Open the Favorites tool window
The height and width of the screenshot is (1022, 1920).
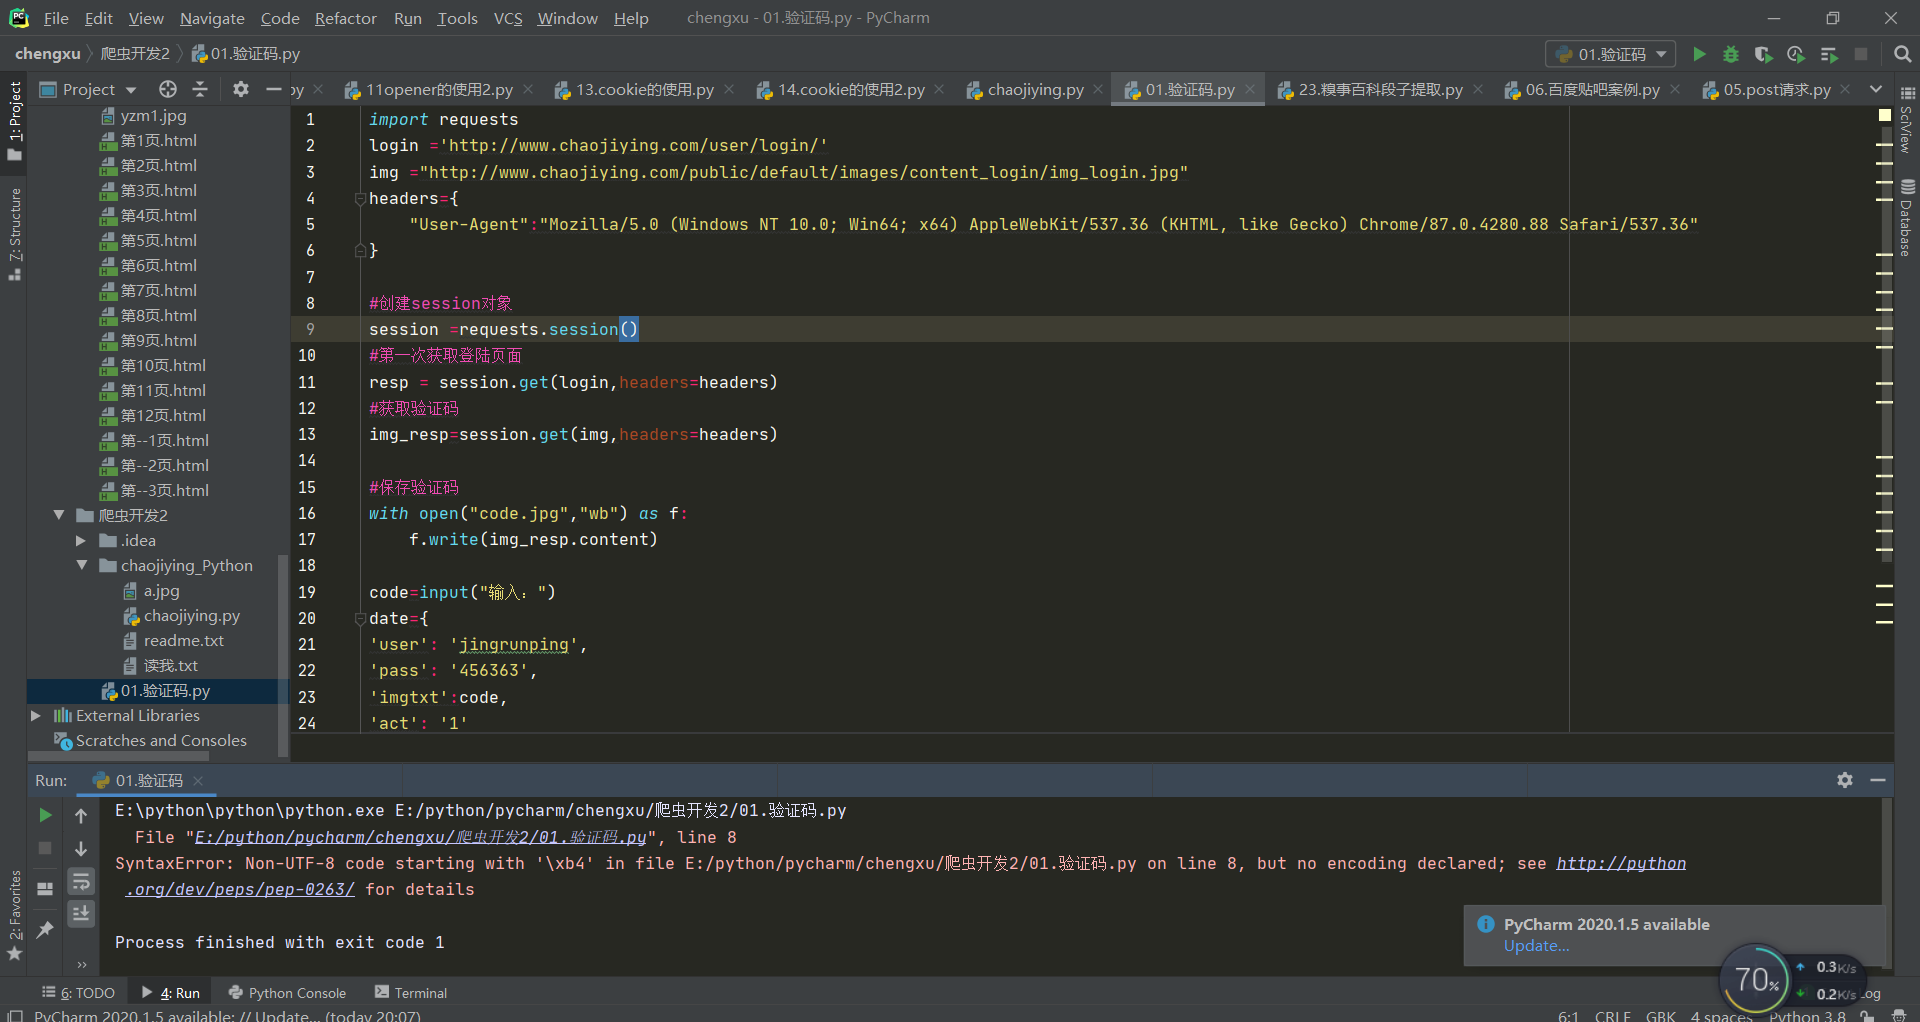pyautogui.click(x=14, y=914)
